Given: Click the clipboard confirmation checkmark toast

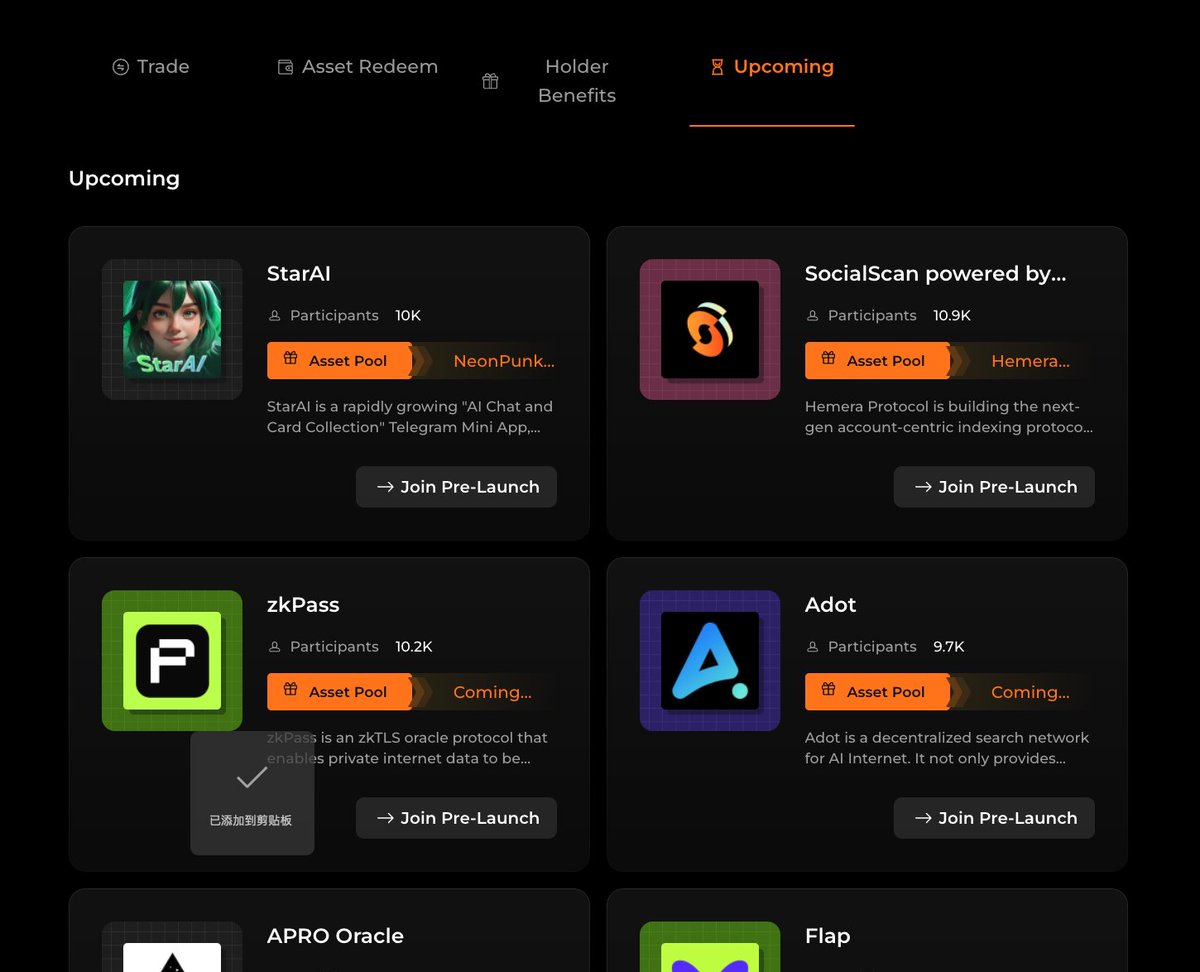Looking at the screenshot, I should click(252, 793).
